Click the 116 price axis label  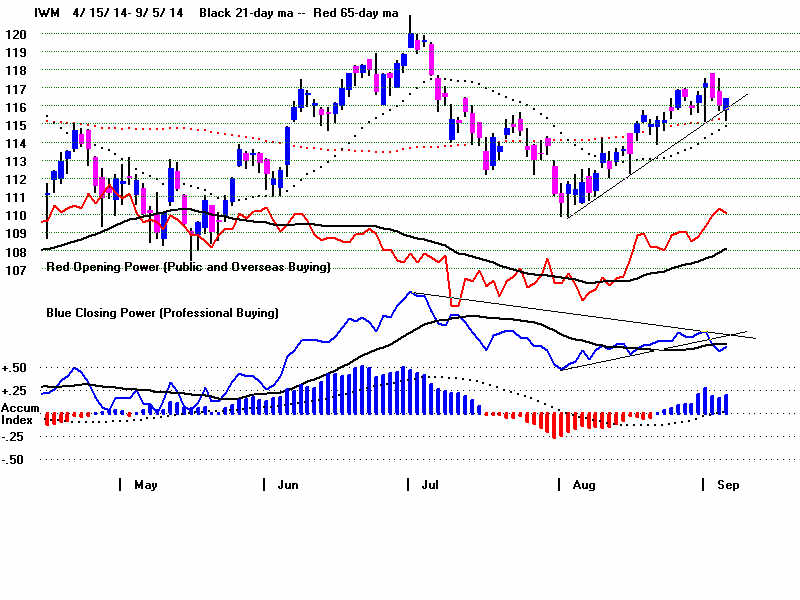15,107
